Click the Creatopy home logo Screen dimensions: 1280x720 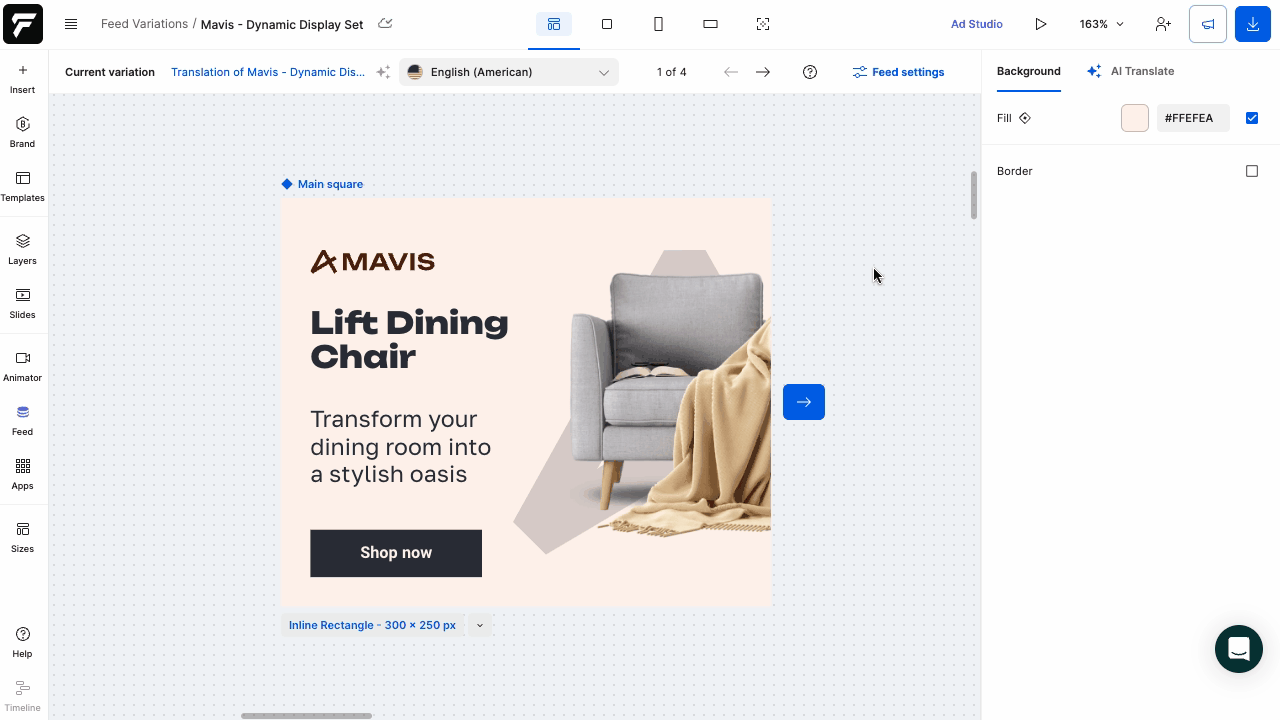coord(23,24)
